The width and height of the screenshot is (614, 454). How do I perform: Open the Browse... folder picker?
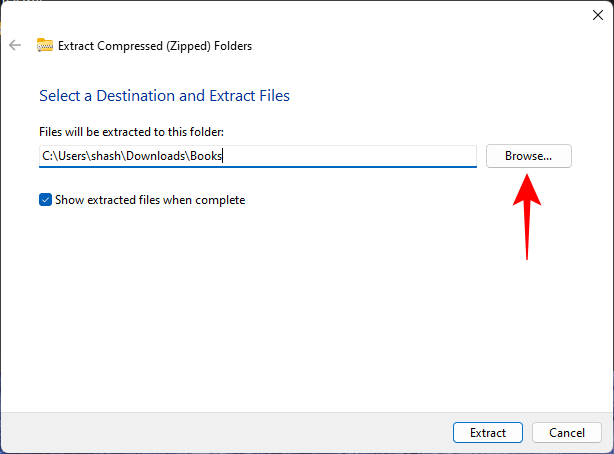point(528,156)
